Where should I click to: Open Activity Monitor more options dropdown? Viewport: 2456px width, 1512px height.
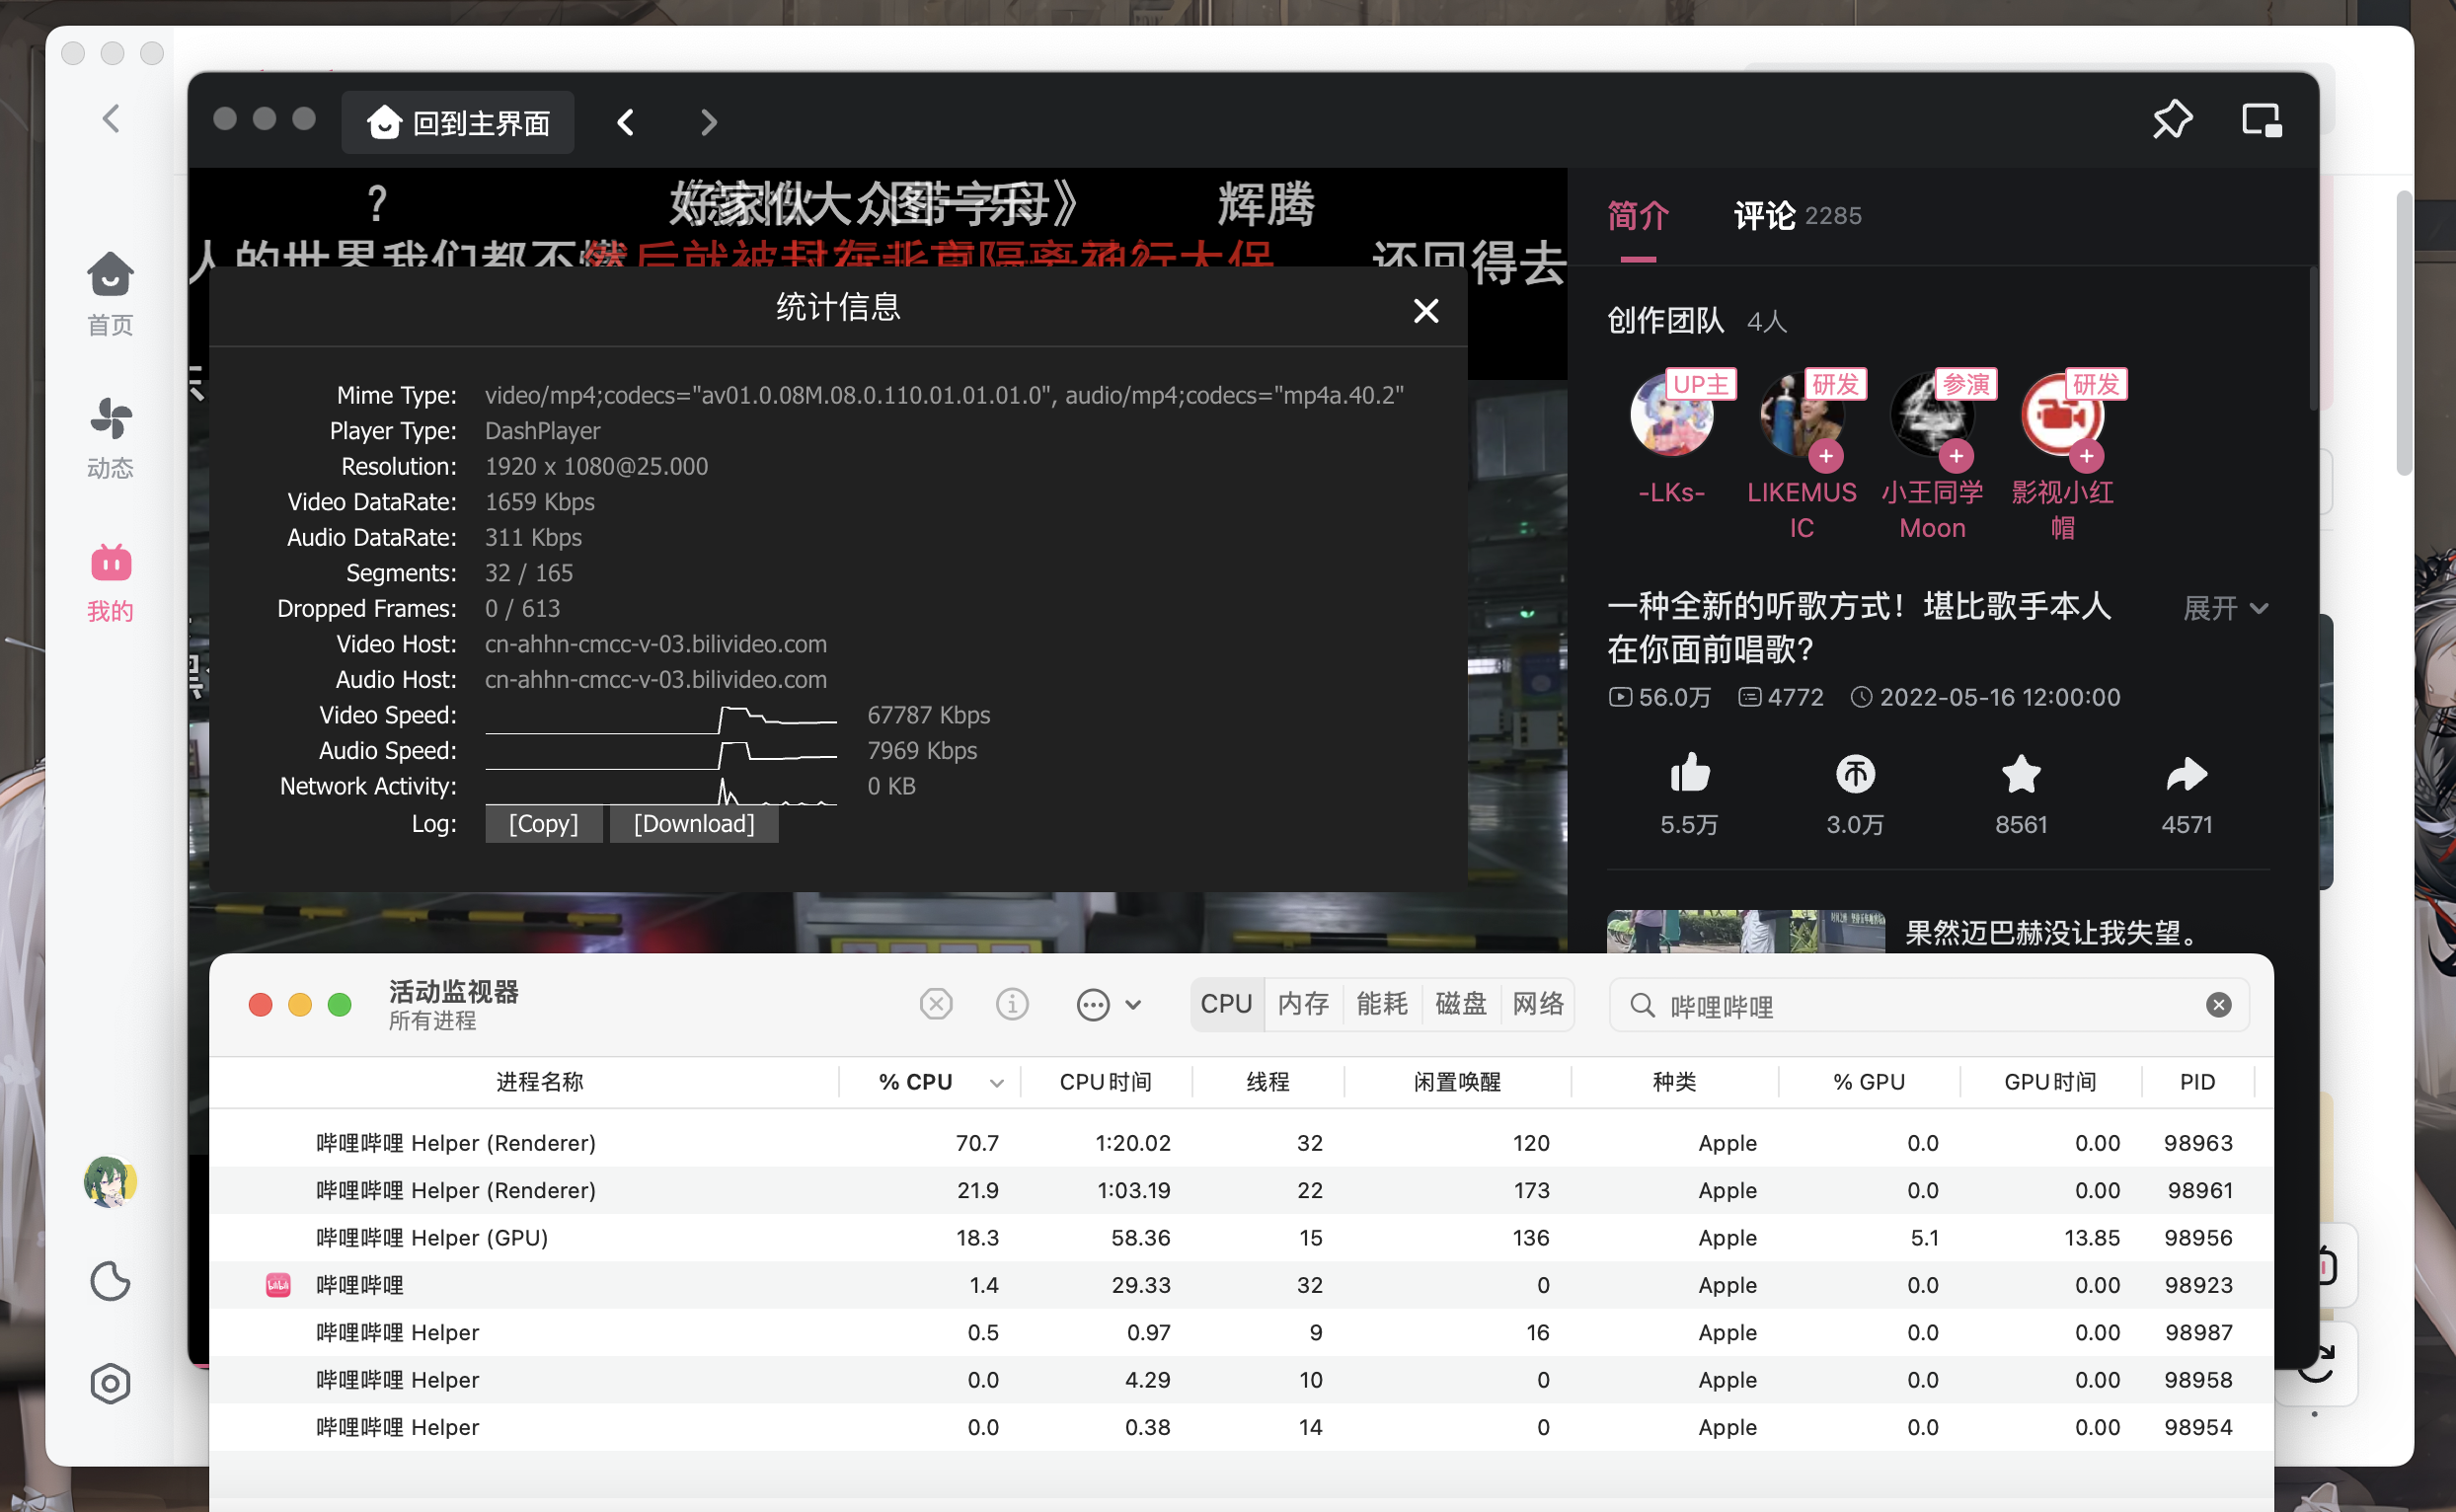click(x=1108, y=1004)
